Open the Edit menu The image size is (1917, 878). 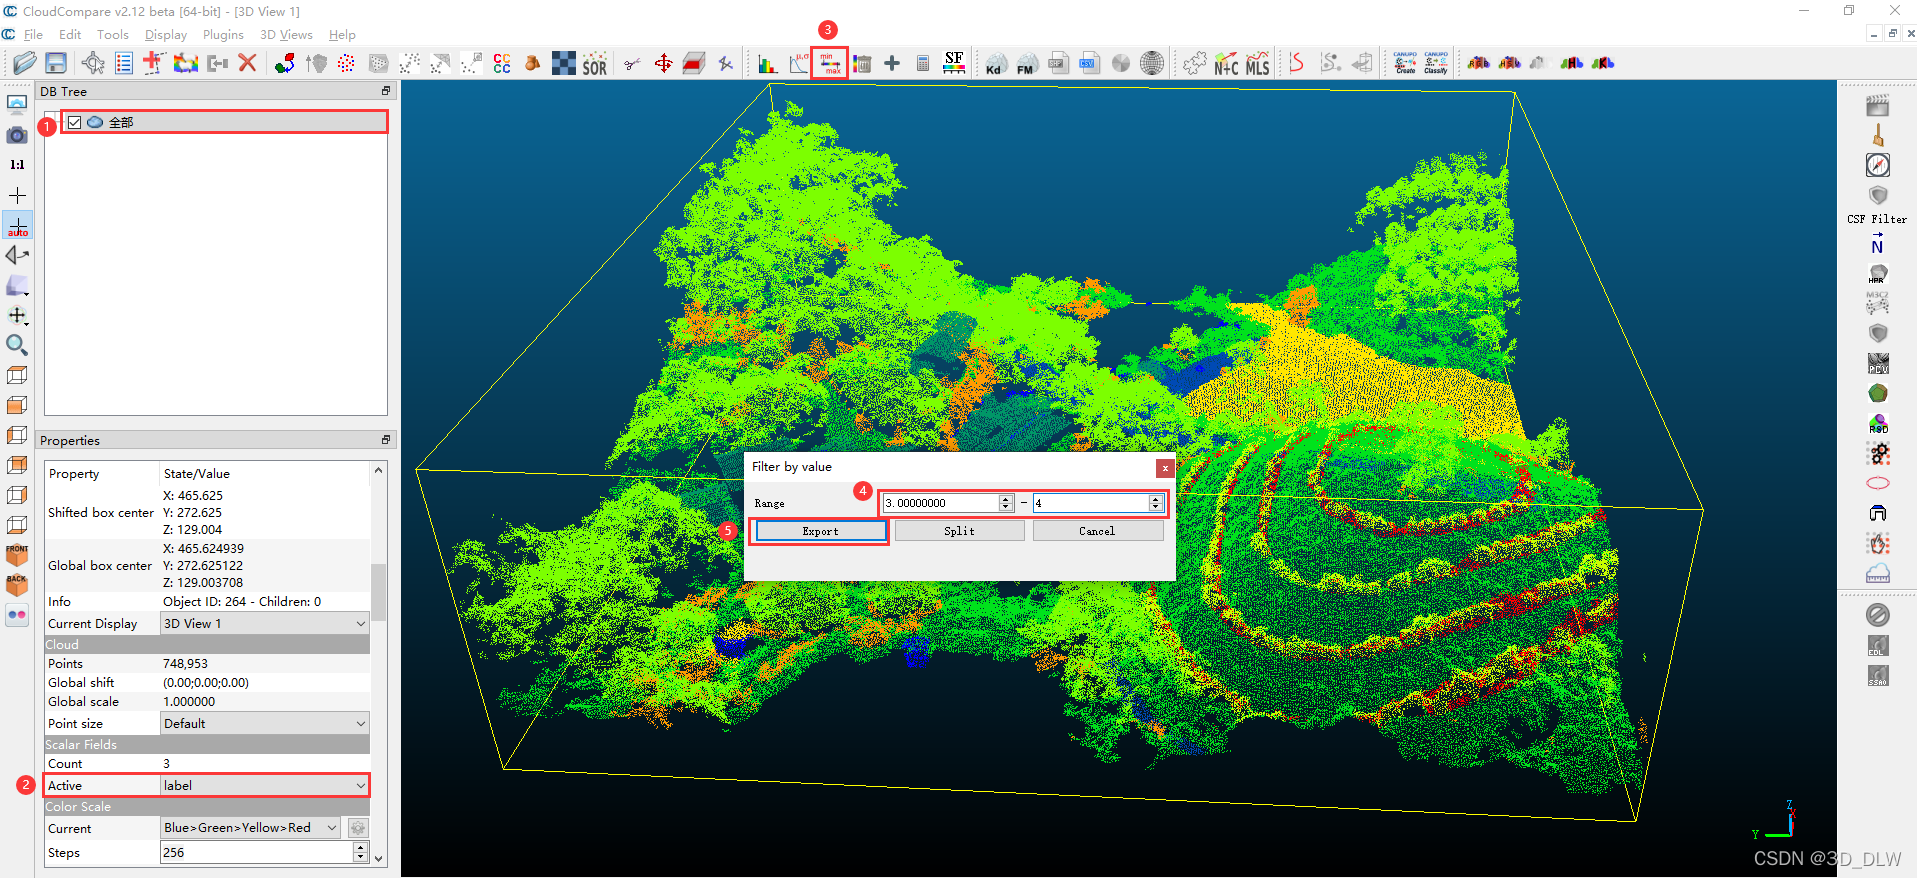point(70,35)
